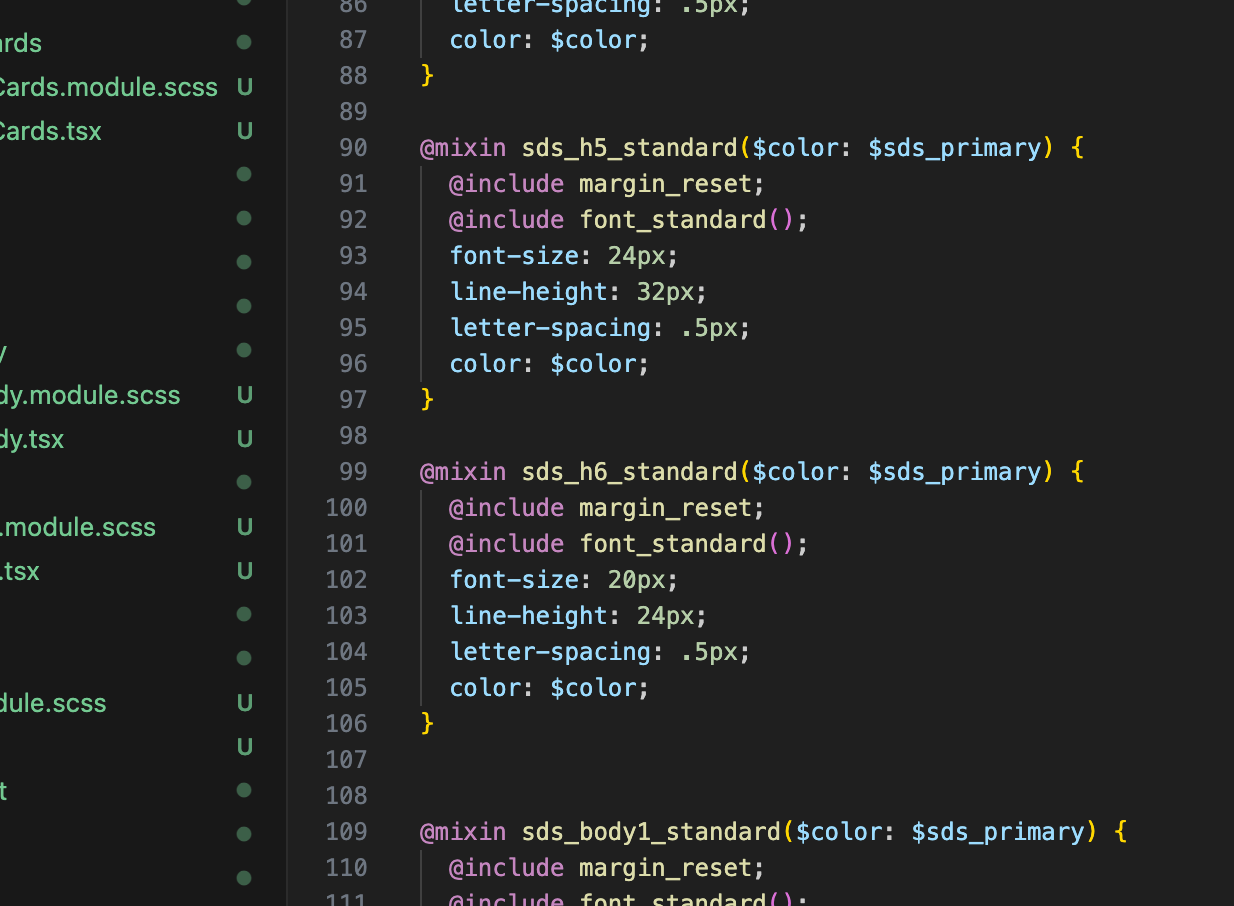Select the file ending in dule.scss
1234x906 pixels.
(53, 704)
